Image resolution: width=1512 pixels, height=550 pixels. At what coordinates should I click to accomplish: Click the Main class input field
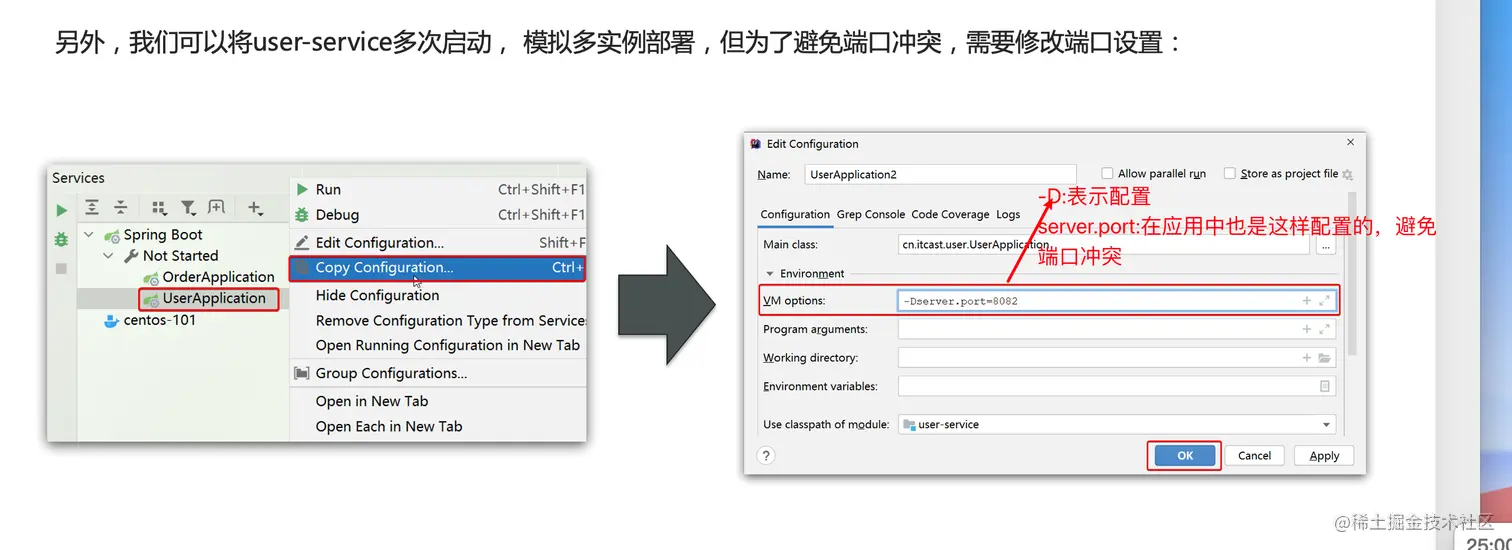[x=1104, y=245]
